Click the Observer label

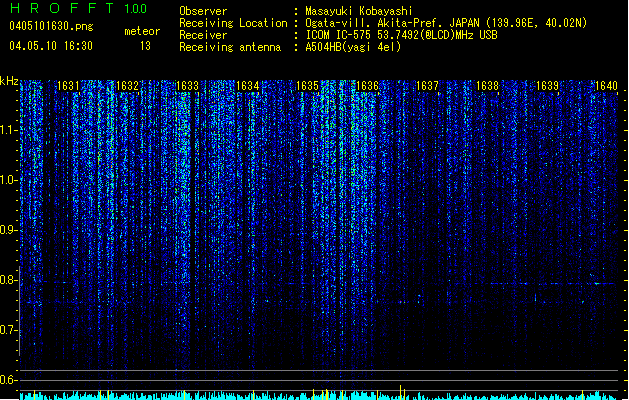pos(203,11)
